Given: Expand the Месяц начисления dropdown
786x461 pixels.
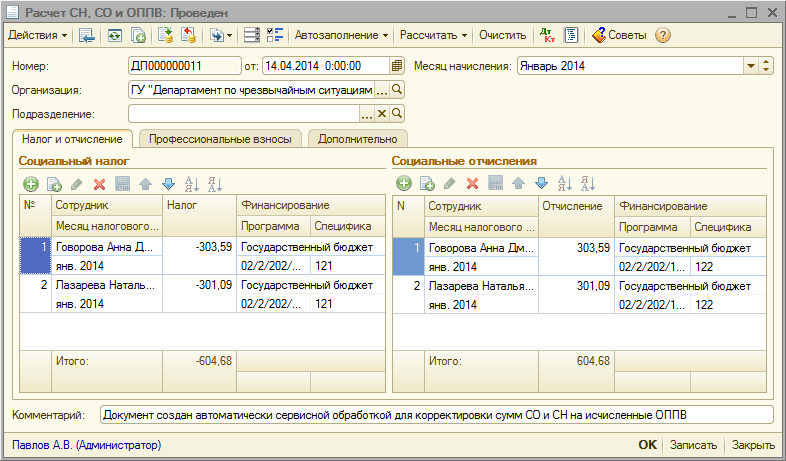Looking at the screenshot, I should pyautogui.click(x=751, y=67).
